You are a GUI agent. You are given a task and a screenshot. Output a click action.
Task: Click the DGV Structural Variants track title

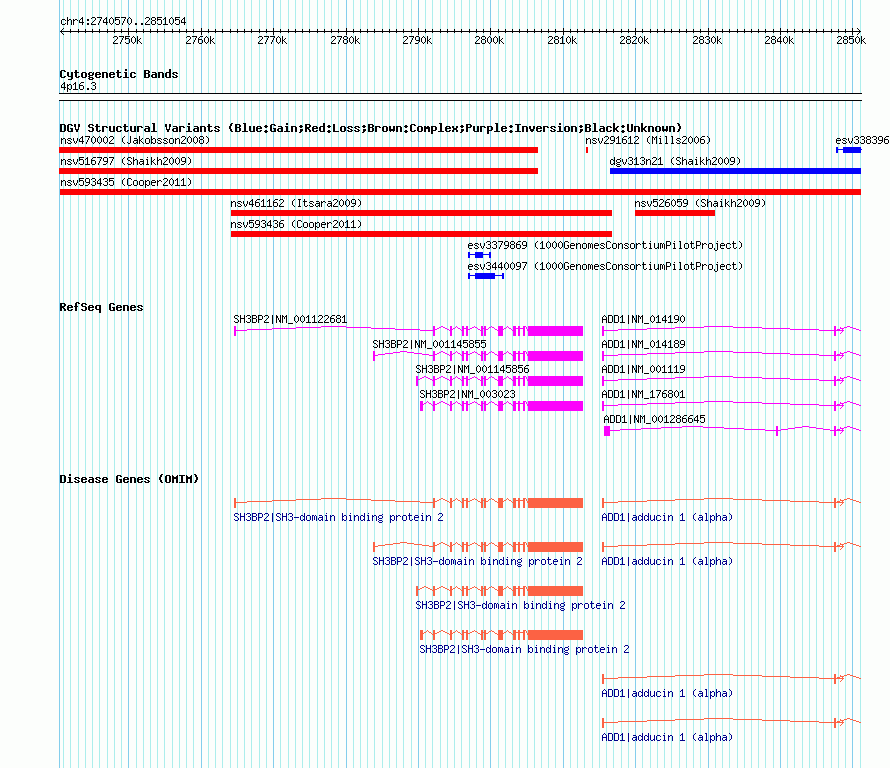370,128
